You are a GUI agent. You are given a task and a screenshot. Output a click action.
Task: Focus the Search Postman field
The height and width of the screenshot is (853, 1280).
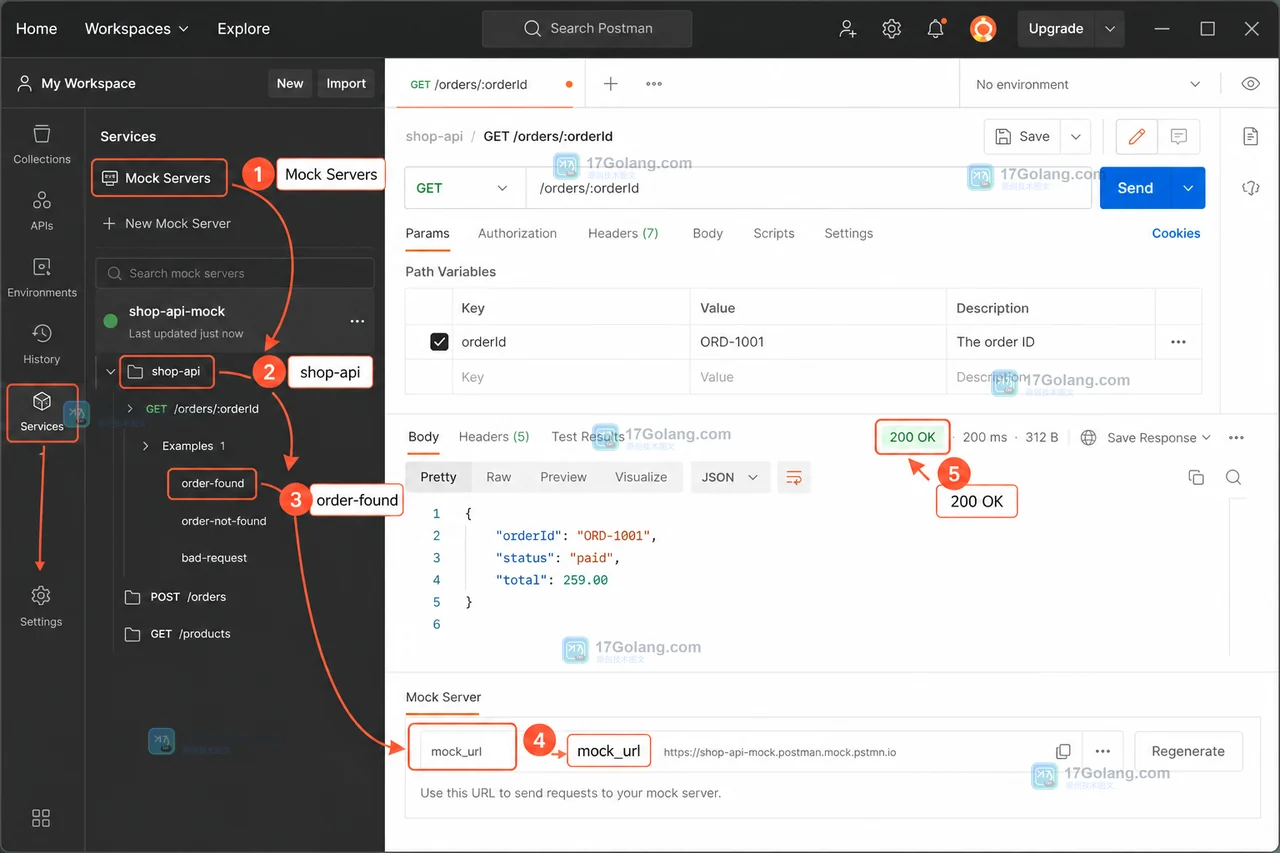(587, 29)
